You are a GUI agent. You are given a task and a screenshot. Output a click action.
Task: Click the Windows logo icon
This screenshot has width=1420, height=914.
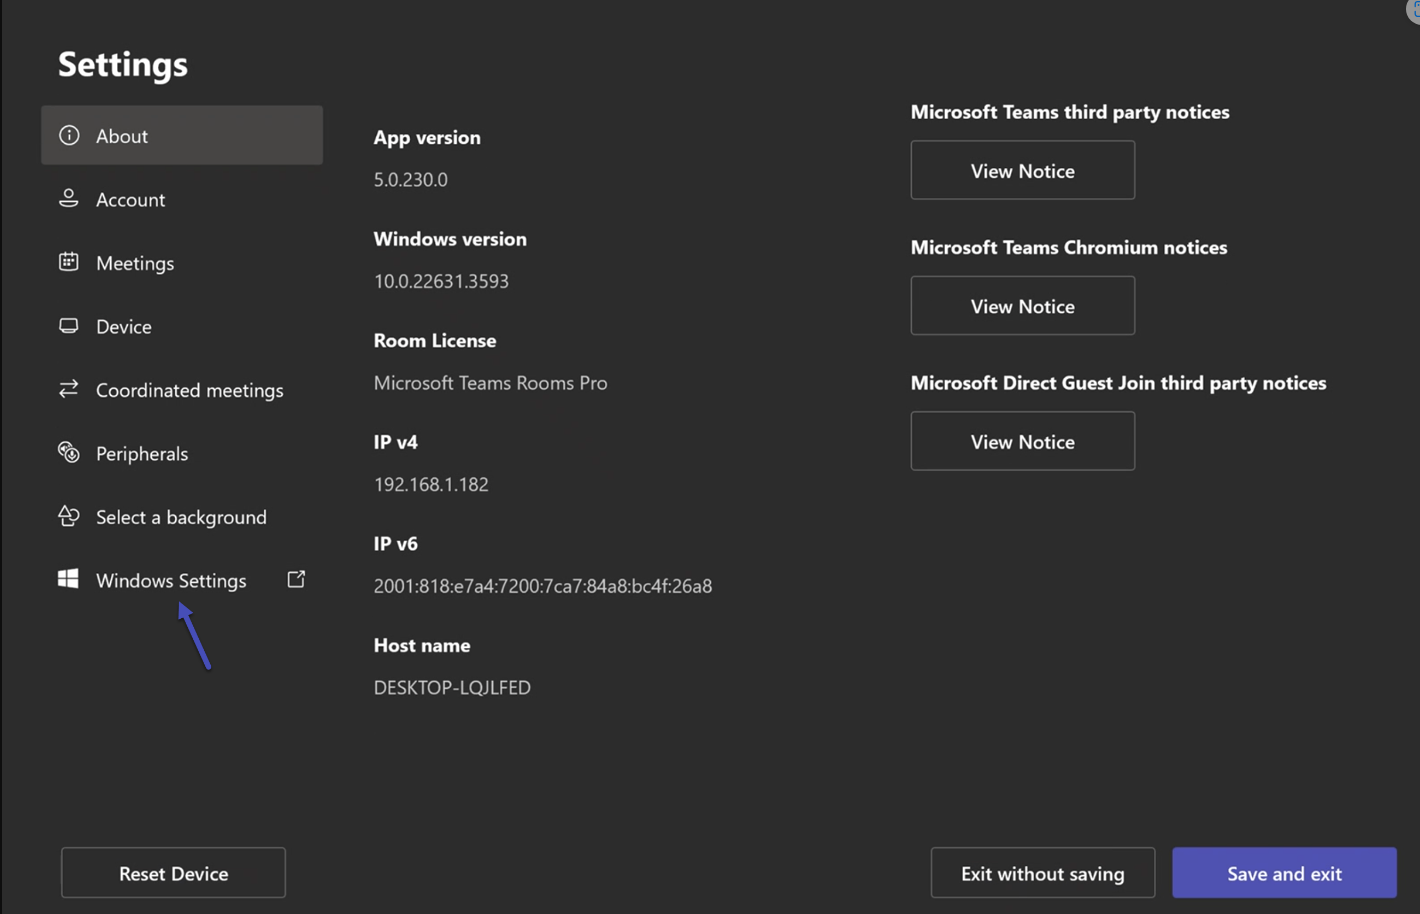[x=68, y=579]
